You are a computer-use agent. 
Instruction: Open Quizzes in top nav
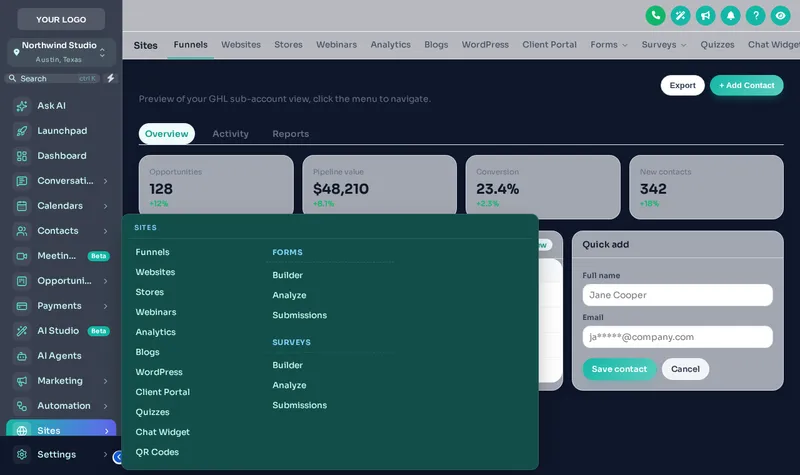coord(717,44)
